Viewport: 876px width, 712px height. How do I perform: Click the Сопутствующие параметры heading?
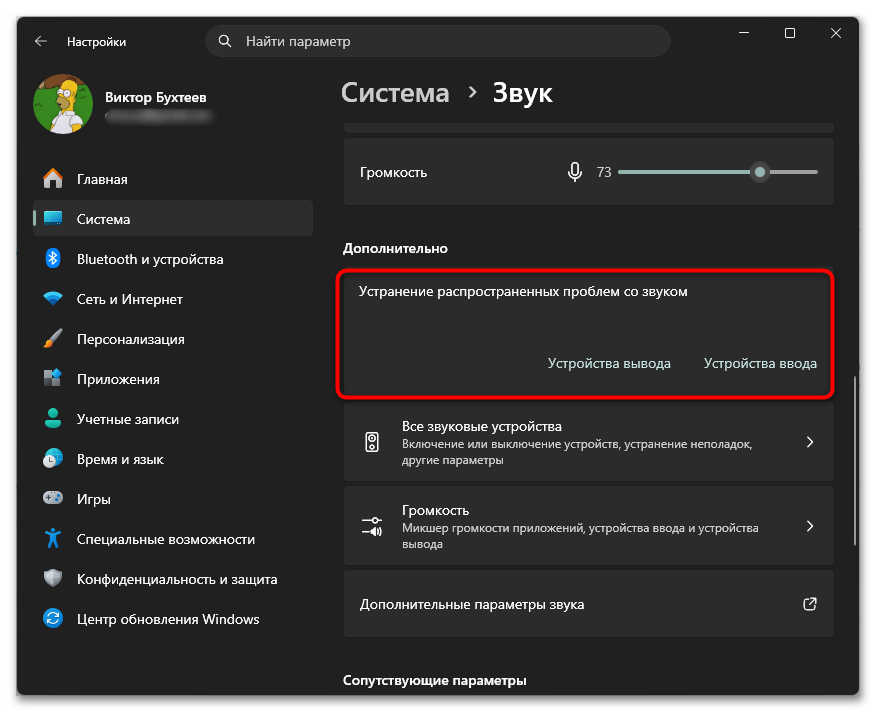[x=435, y=680]
